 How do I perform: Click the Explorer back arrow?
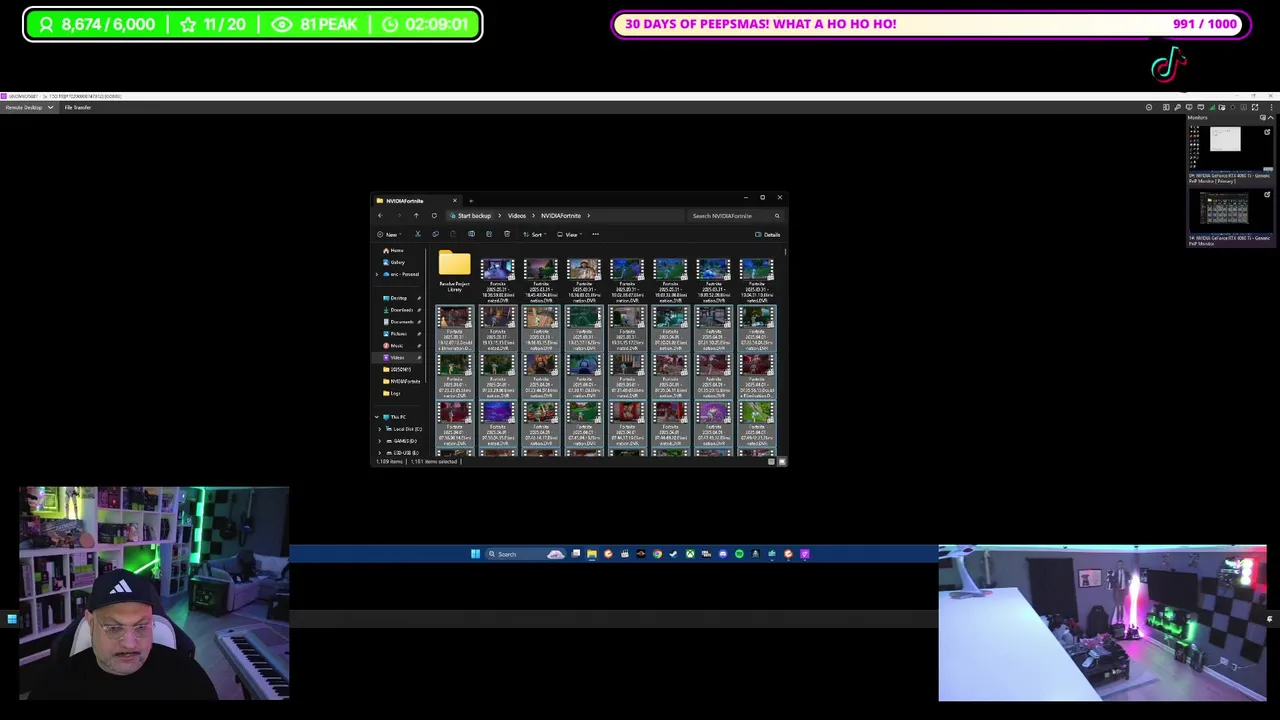tap(380, 215)
